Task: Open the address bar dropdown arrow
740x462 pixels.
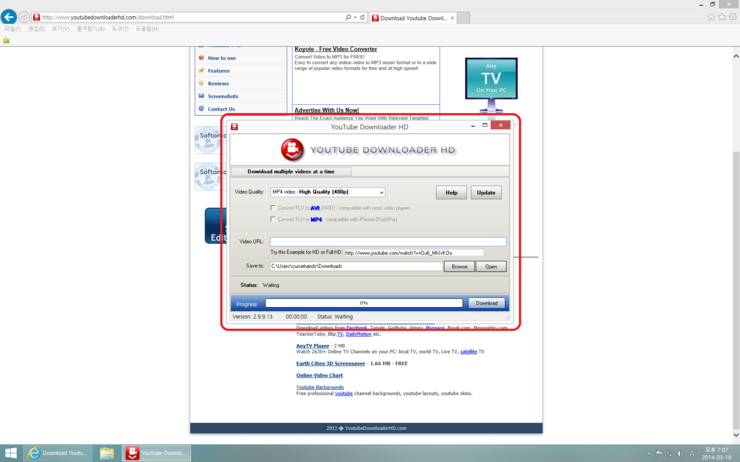Action: (x=355, y=17)
